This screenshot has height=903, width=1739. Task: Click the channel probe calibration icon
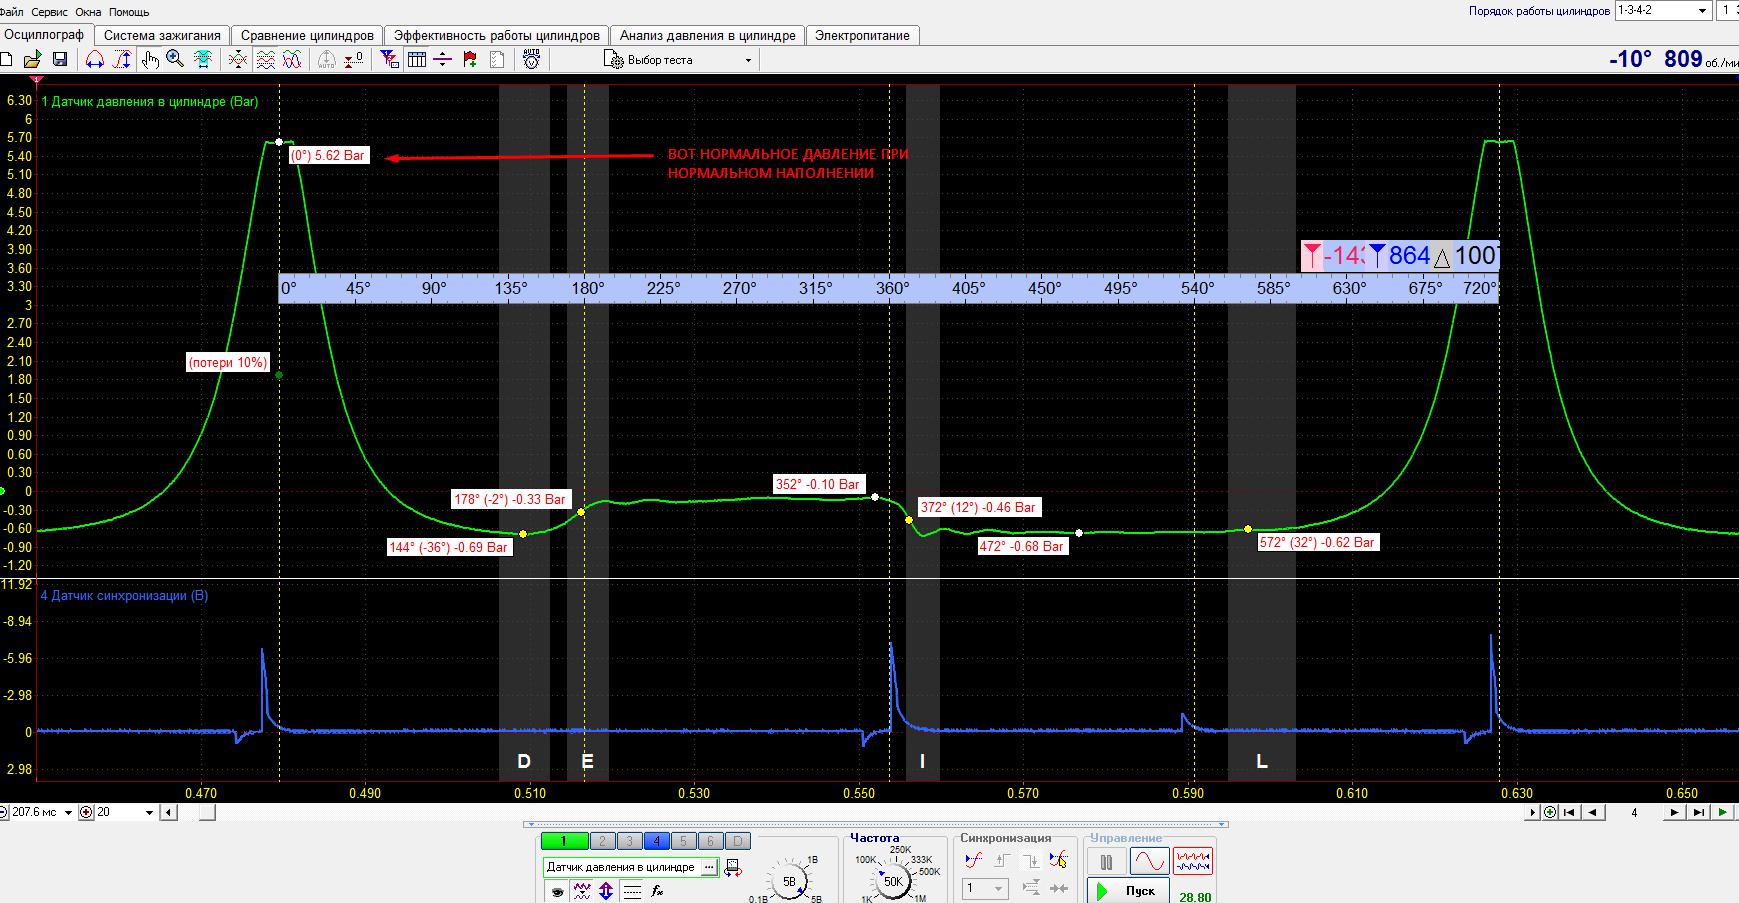[x=733, y=868]
